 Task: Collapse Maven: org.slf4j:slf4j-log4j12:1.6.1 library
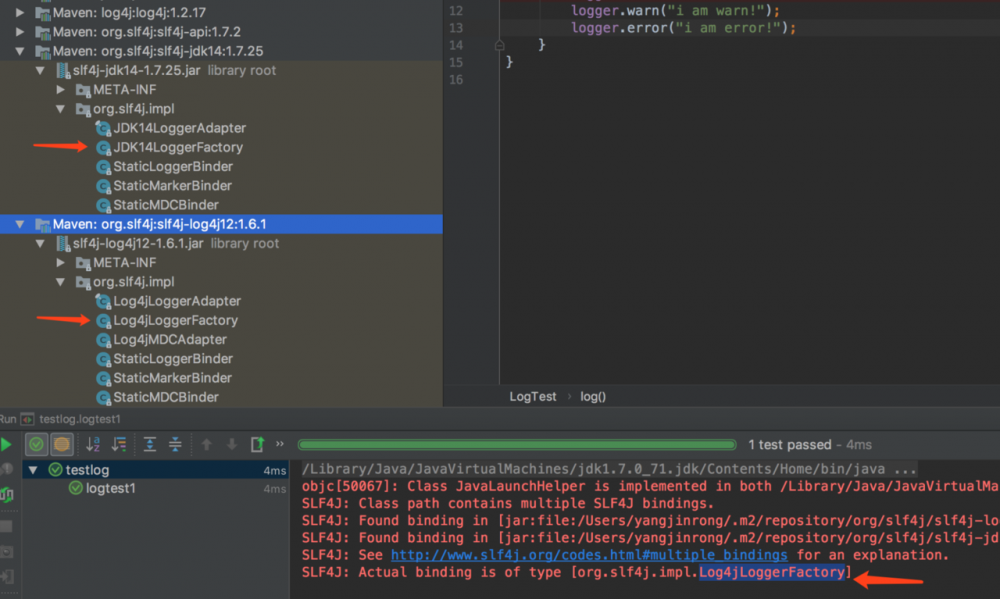pos(20,224)
